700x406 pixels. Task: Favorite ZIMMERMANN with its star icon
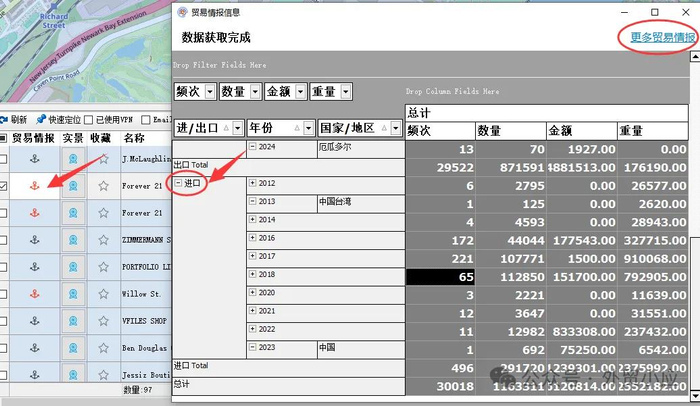point(104,240)
